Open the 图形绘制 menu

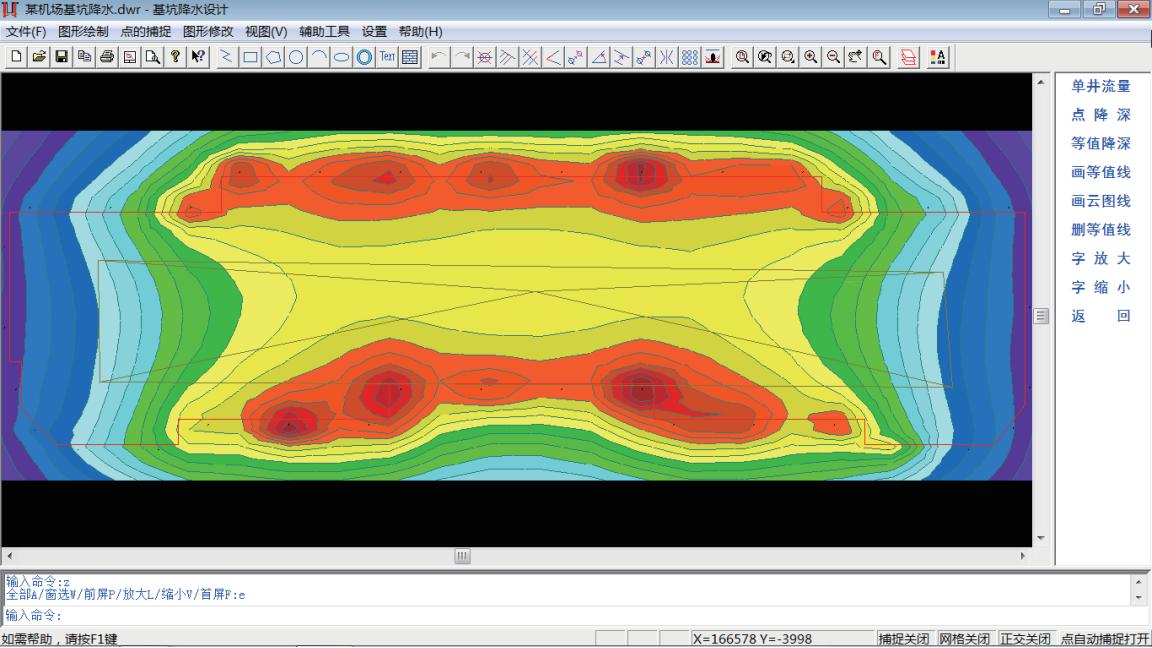[x=83, y=32]
